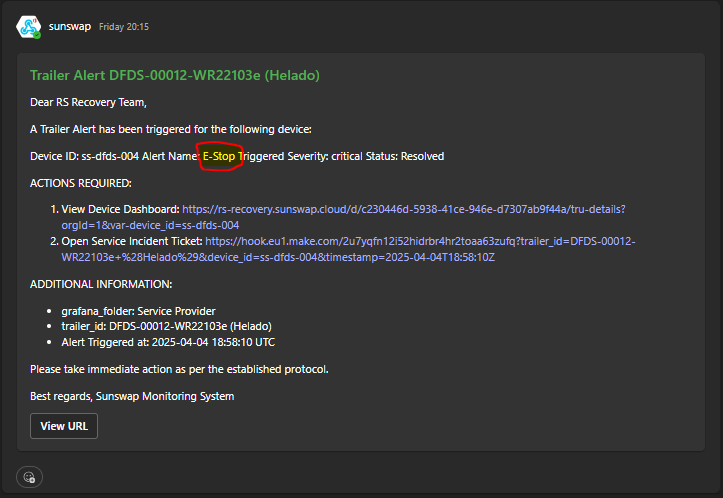Click the ADDITIONAL INFORMATION heading
The width and height of the screenshot is (723, 498).
(x=101, y=284)
